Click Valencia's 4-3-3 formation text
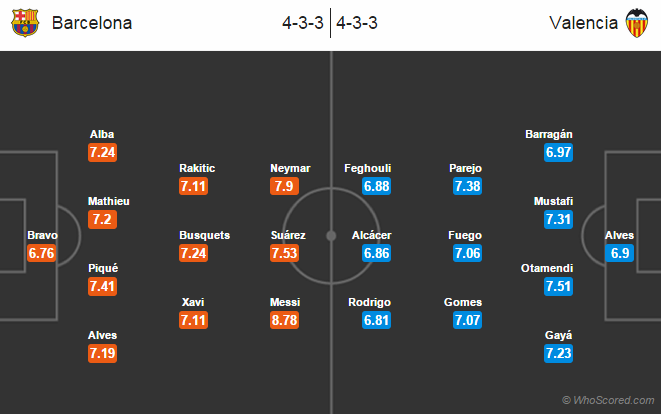 tap(357, 23)
